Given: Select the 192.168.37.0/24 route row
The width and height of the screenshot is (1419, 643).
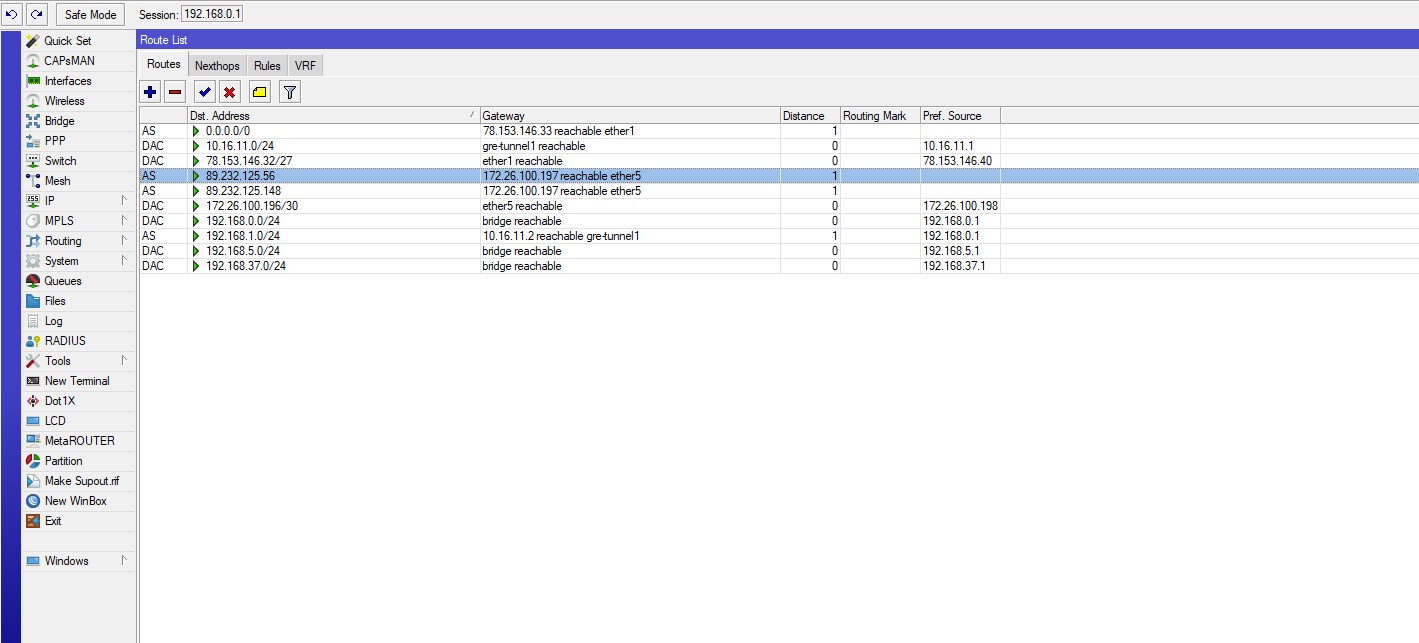Looking at the screenshot, I should [x=778, y=266].
